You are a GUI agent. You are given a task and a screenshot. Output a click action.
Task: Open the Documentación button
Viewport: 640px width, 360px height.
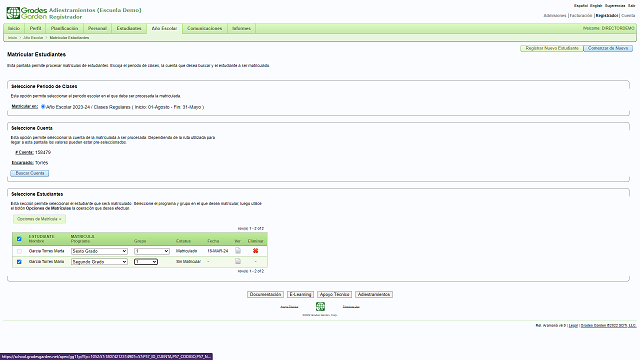tap(265, 294)
